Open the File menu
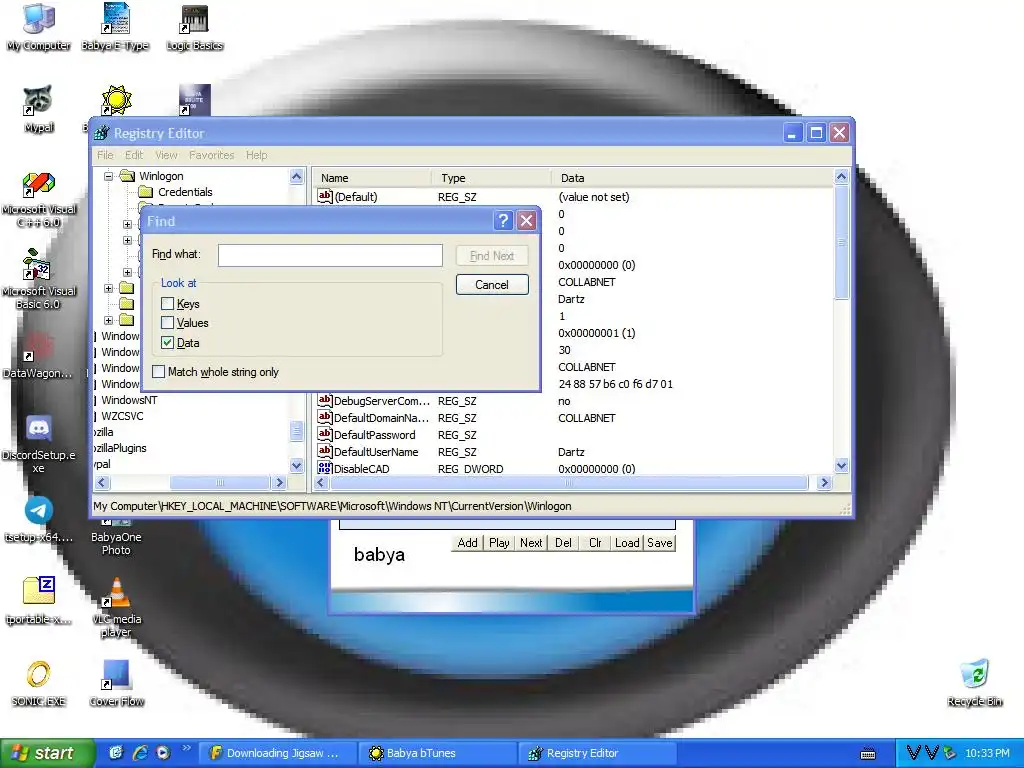The image size is (1024, 768). click(105, 155)
